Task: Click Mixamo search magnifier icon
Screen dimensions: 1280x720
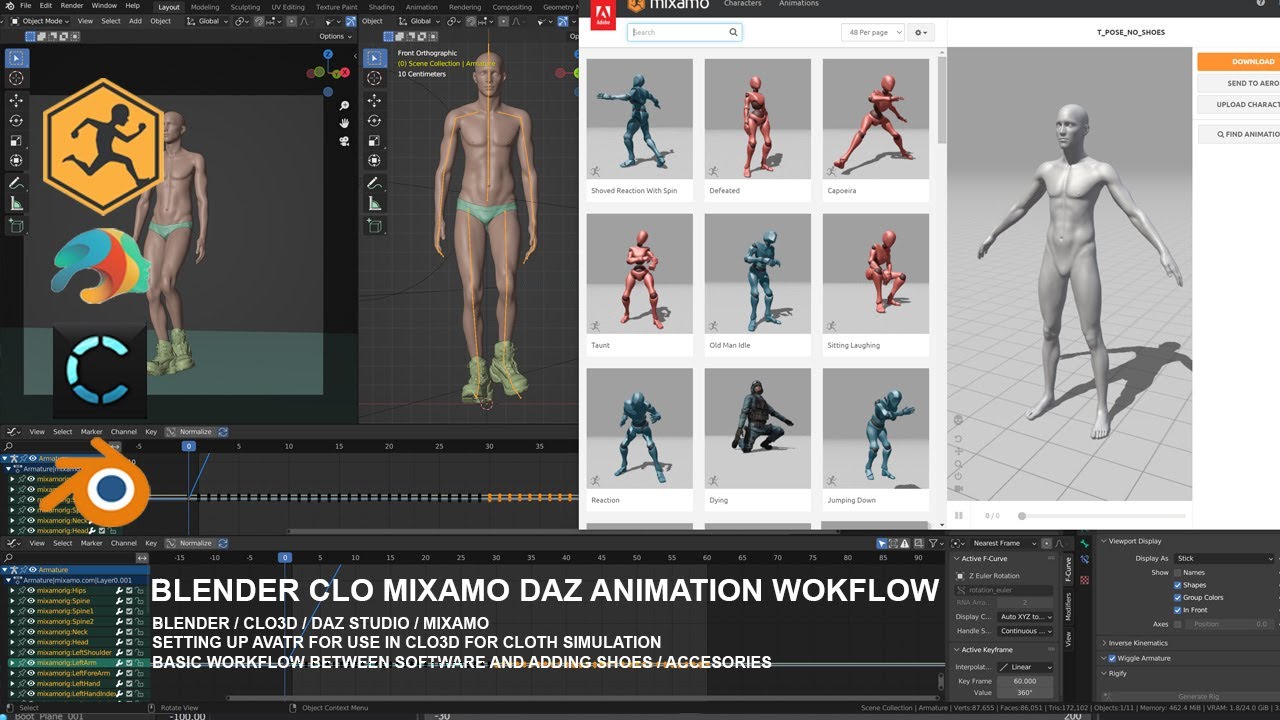Action: pos(733,32)
